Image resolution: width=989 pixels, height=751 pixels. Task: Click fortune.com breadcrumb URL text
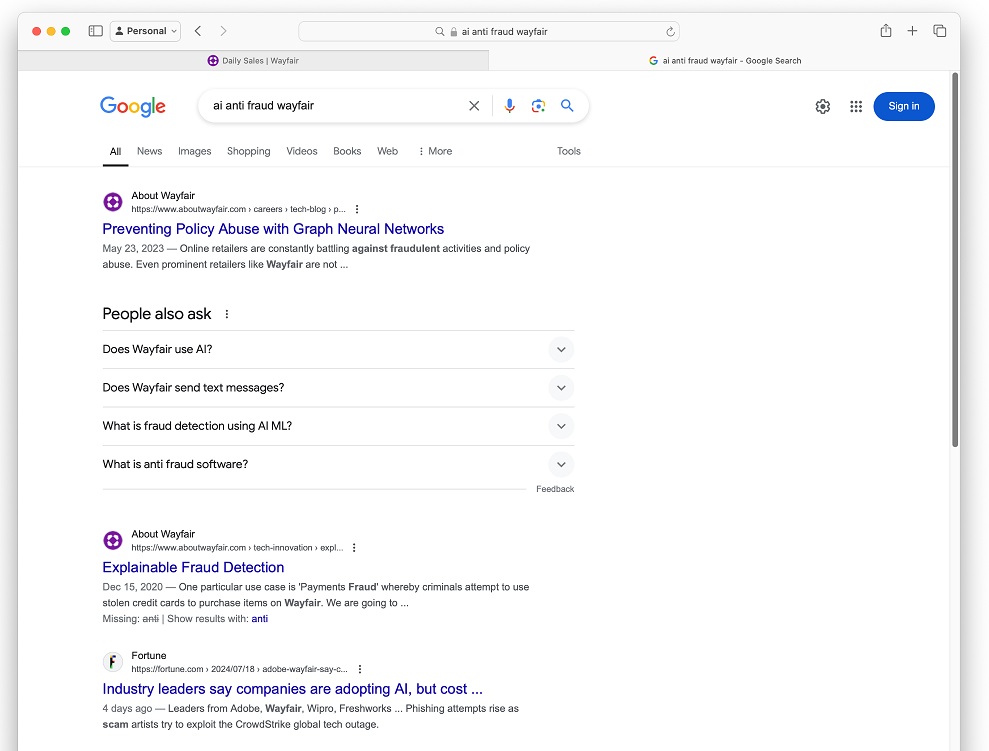click(239, 669)
